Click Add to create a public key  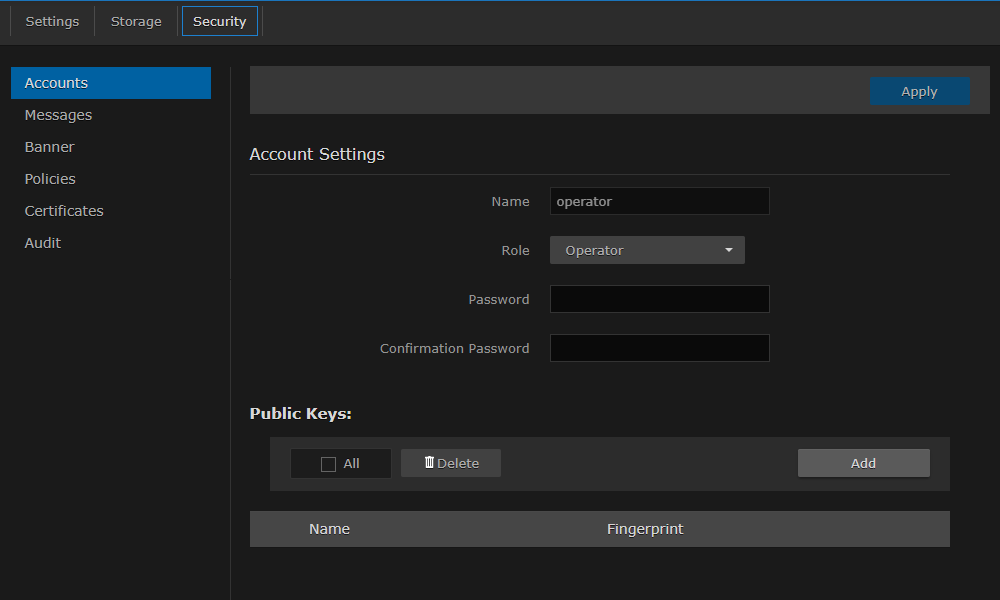tap(863, 463)
